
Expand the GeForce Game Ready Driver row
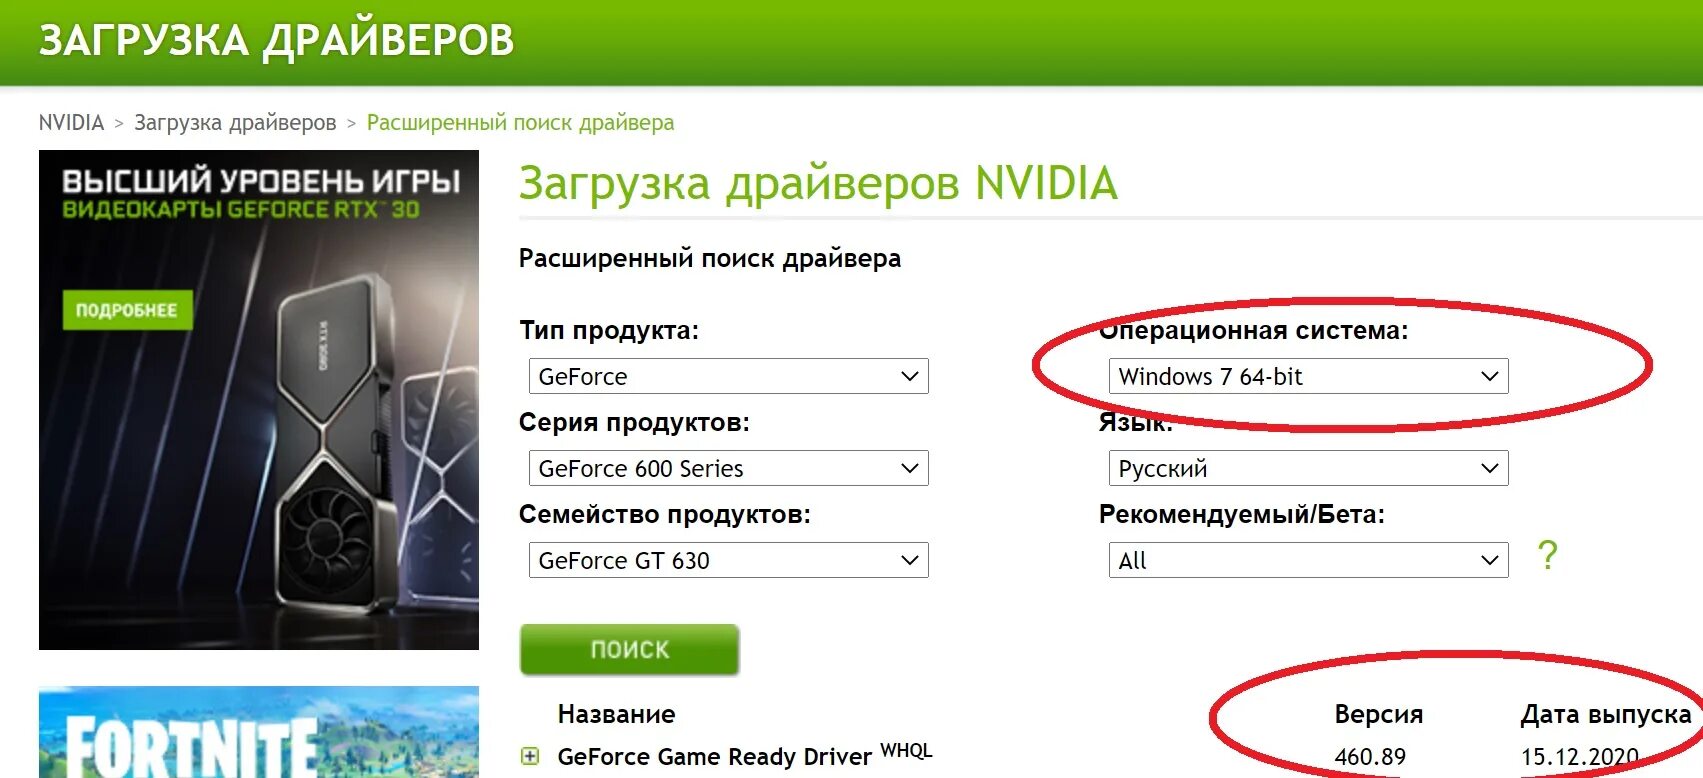click(530, 756)
